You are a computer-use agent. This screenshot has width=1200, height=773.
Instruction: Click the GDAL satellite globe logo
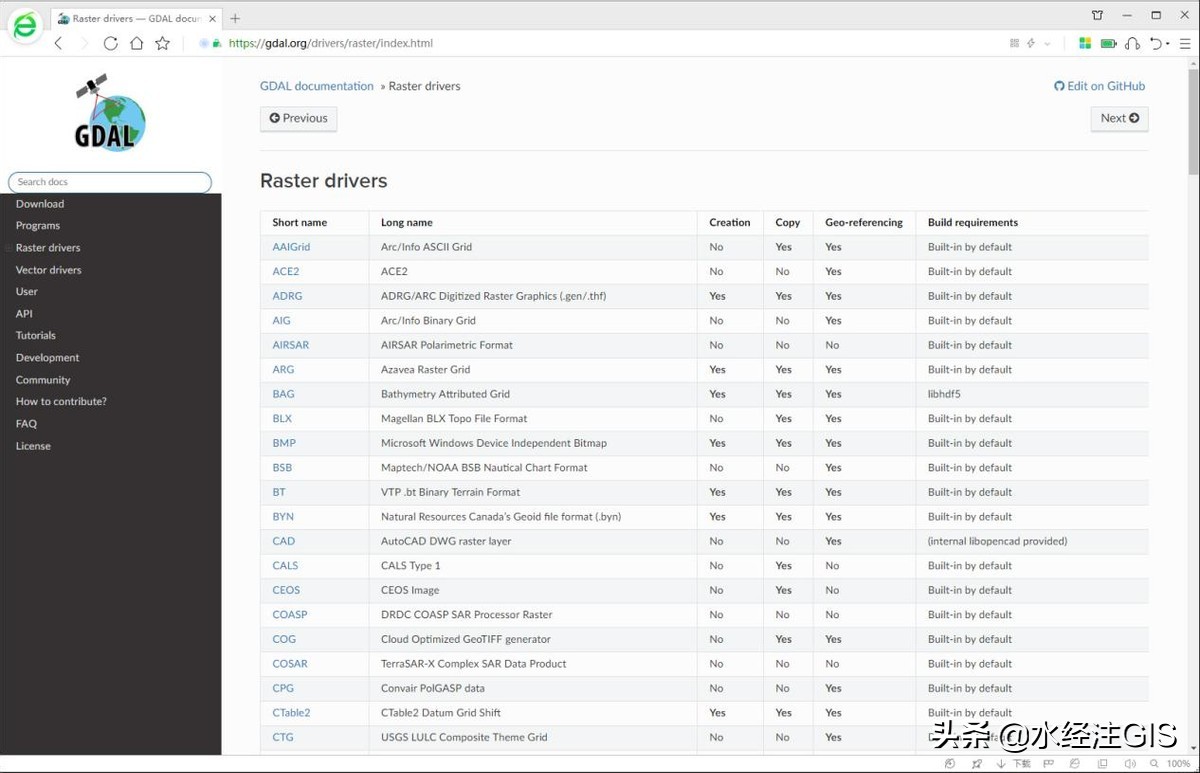point(110,113)
